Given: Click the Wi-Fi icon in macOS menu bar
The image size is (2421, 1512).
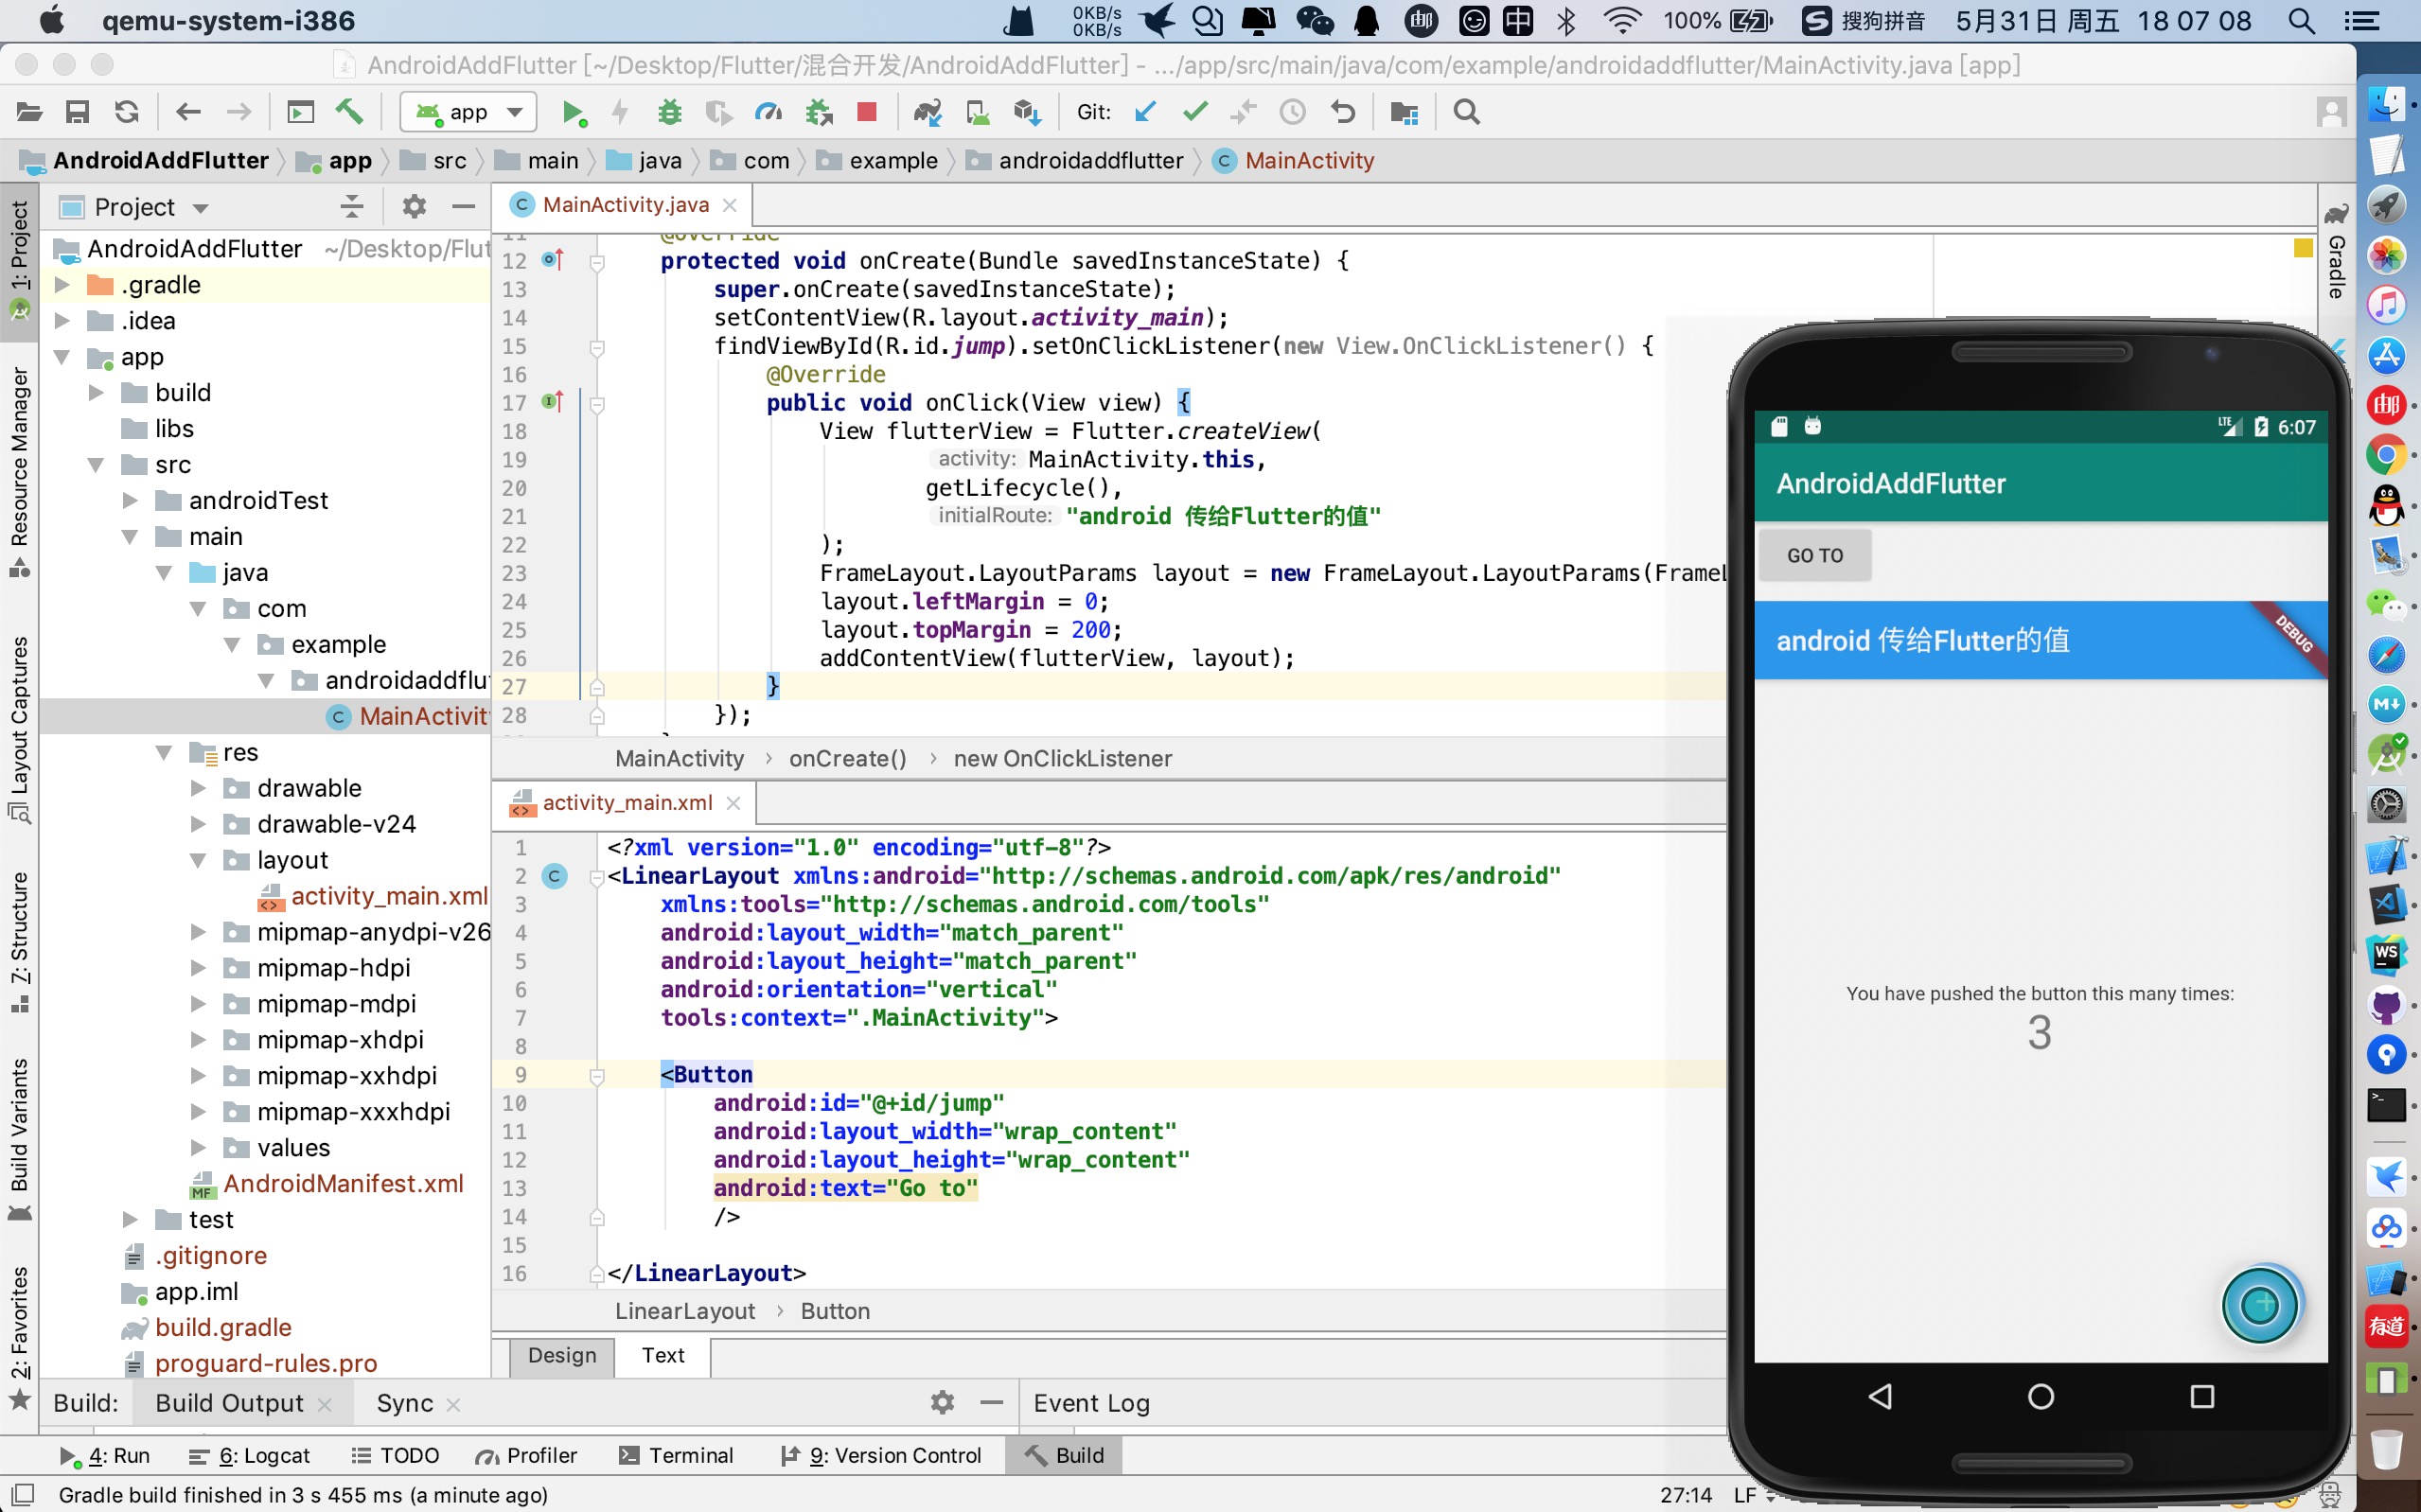Looking at the screenshot, I should [x=1622, y=21].
